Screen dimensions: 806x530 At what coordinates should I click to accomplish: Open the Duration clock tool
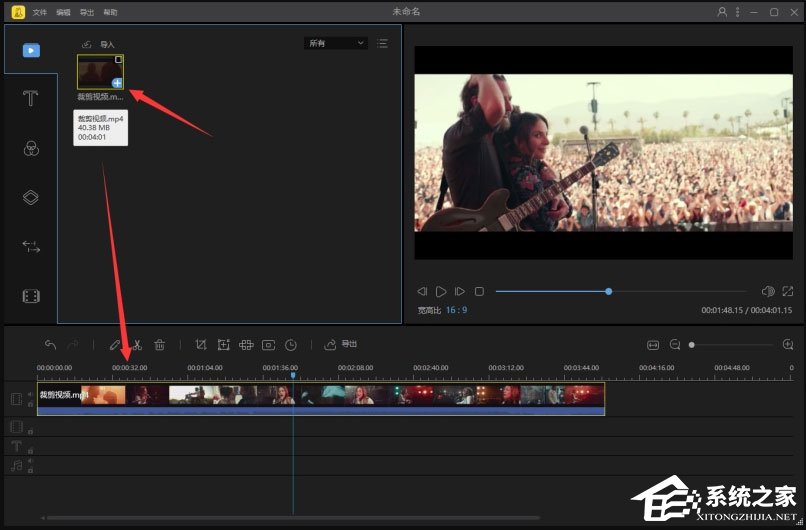click(291, 345)
